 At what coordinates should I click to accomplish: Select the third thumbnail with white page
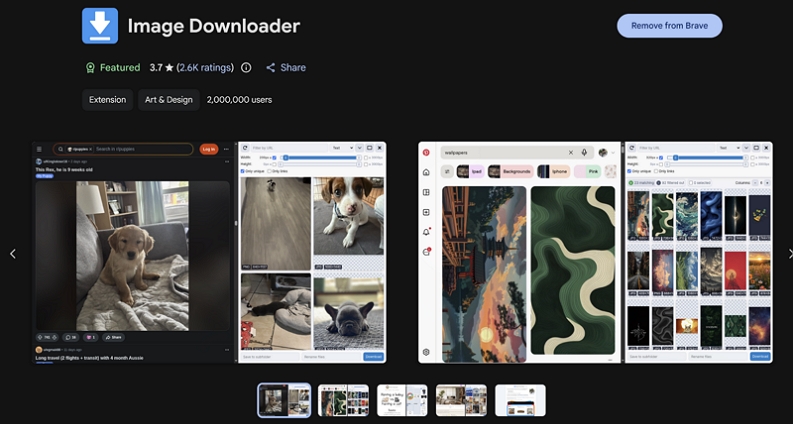[402, 400]
